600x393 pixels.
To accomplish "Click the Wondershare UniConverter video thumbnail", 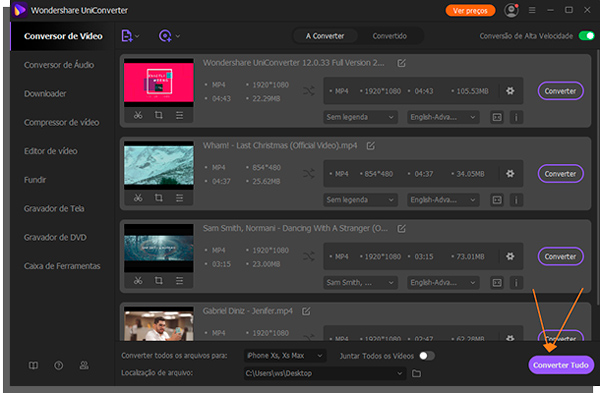I will (x=159, y=83).
